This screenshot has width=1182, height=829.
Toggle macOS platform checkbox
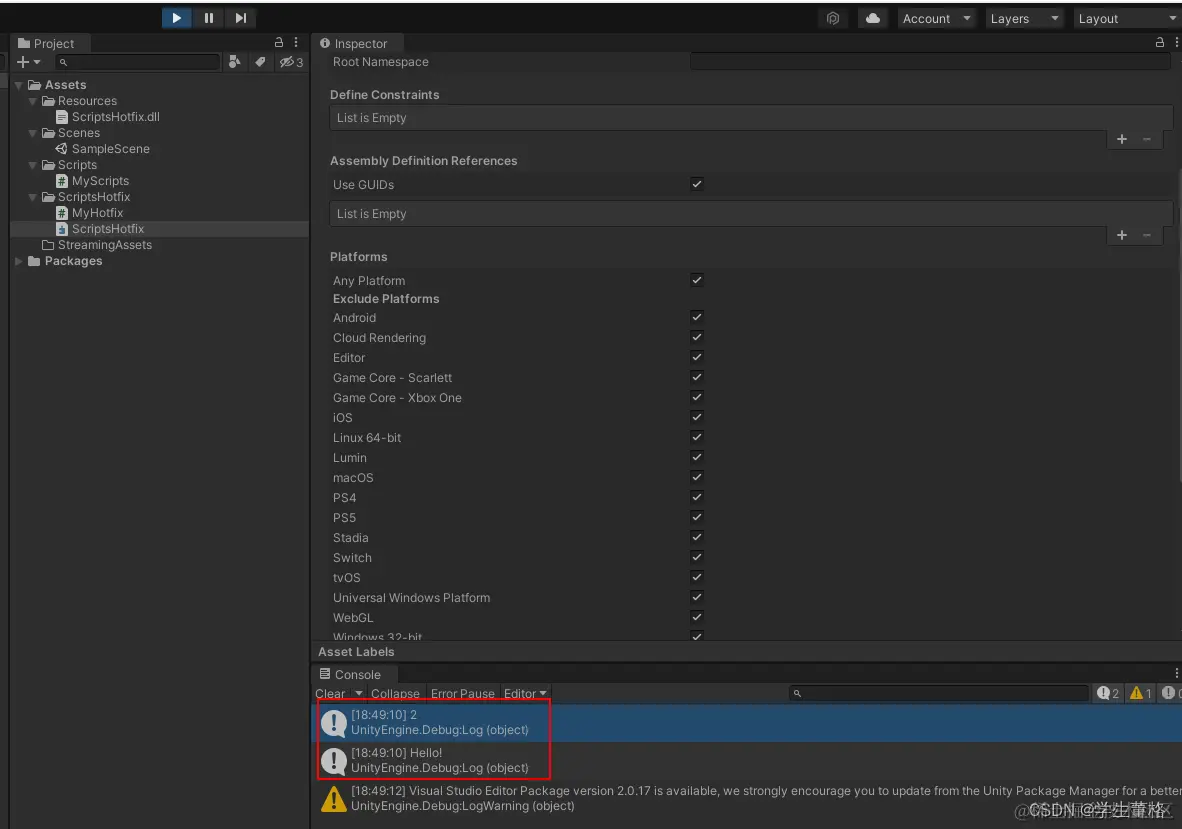click(x=697, y=476)
